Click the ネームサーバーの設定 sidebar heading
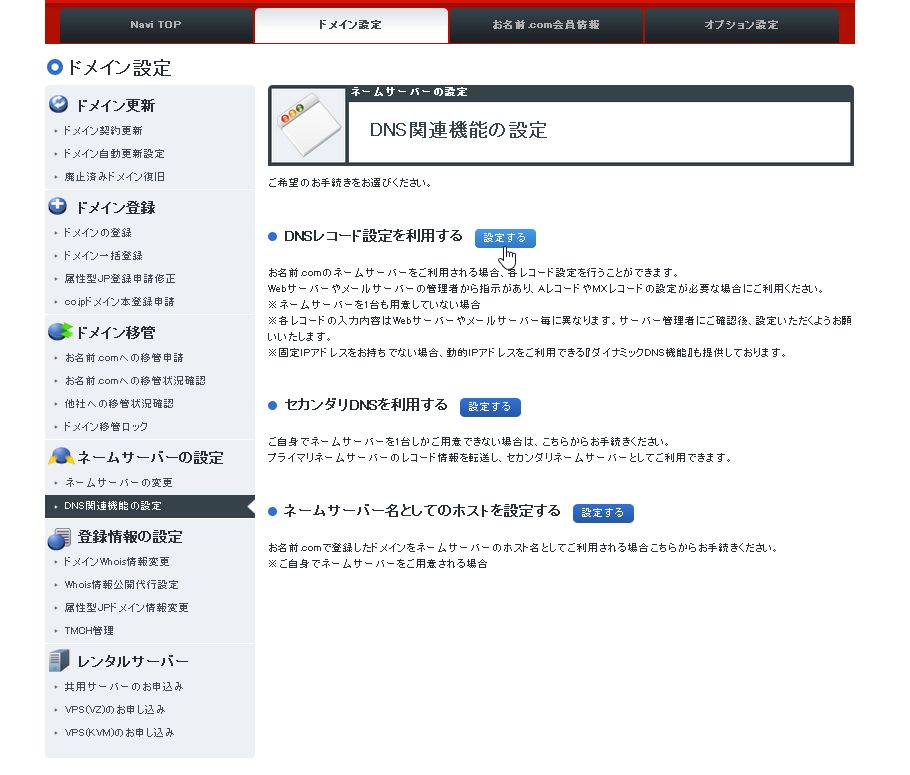This screenshot has height=775, width=910. point(150,457)
